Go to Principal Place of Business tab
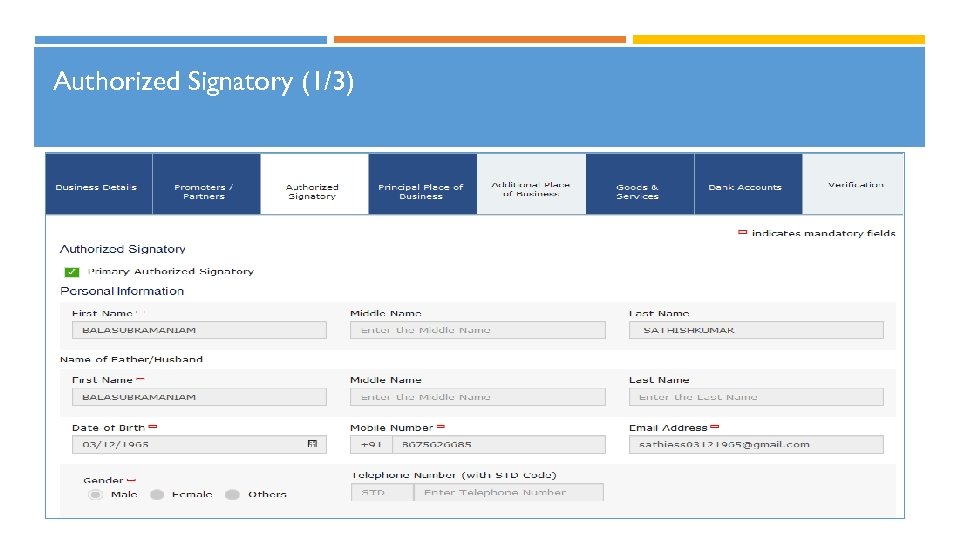 click(422, 184)
